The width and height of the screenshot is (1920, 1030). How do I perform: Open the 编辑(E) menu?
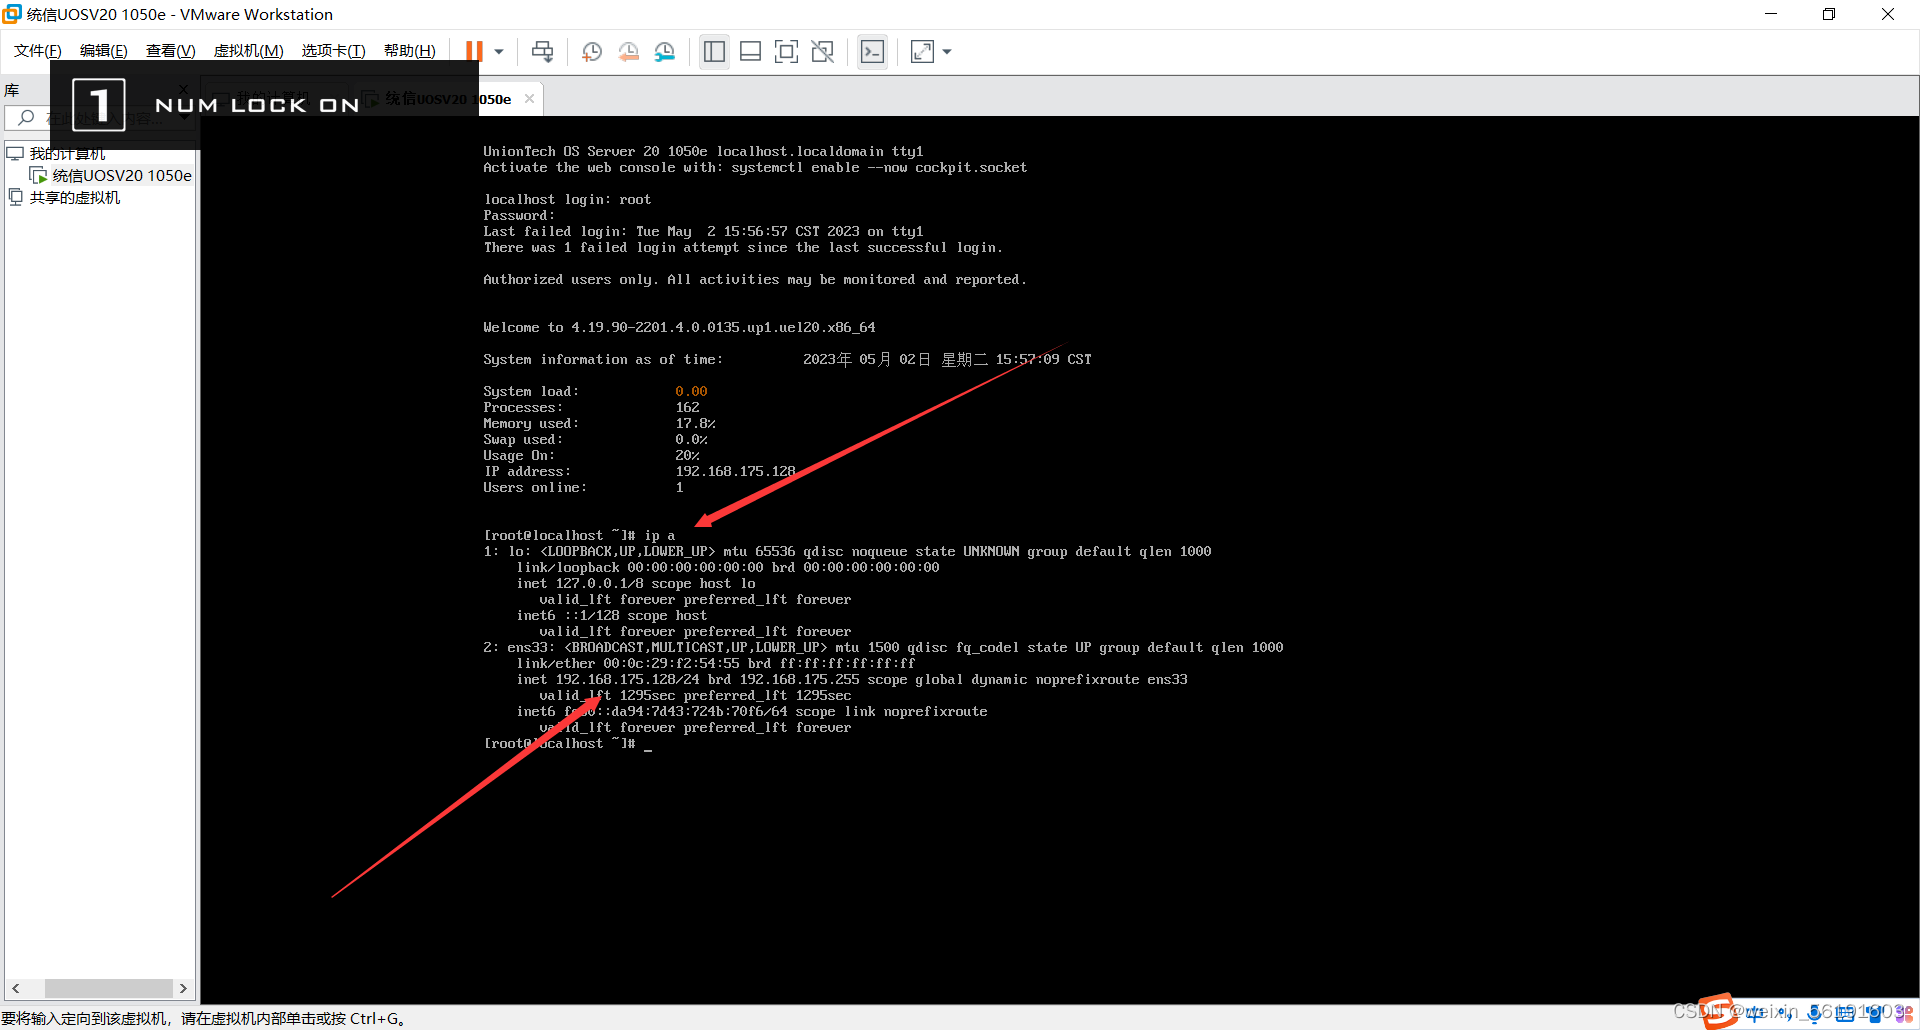(104, 51)
